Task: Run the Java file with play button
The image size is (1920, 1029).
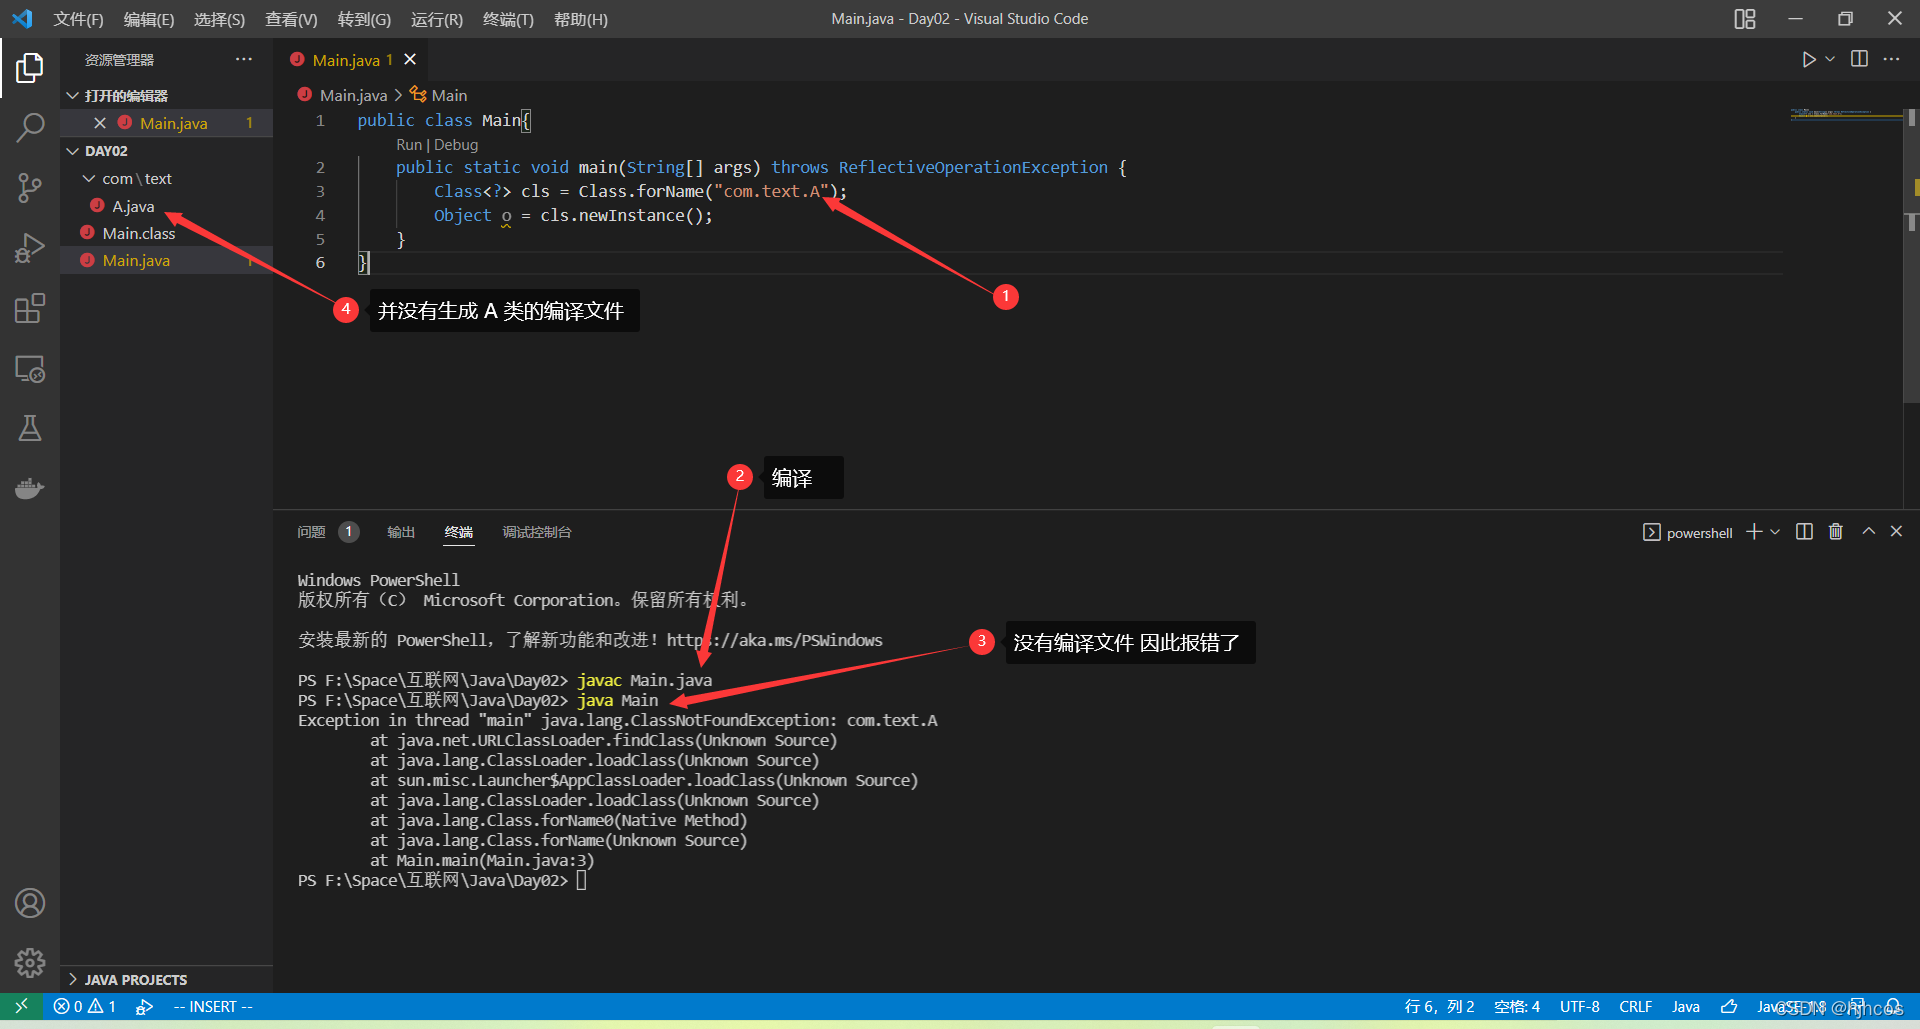Action: click(x=1808, y=60)
